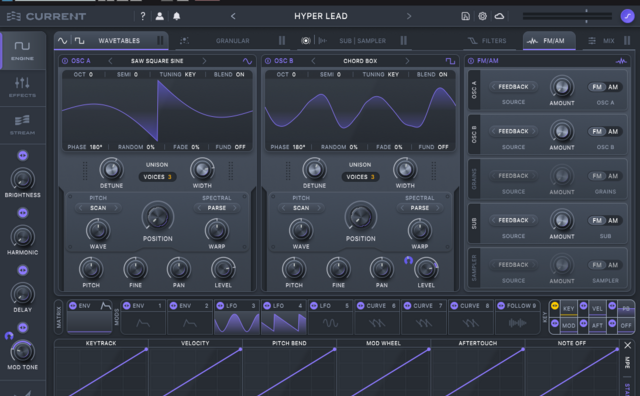Click the granular dots icon
The width and height of the screenshot is (640, 396).
point(184,40)
